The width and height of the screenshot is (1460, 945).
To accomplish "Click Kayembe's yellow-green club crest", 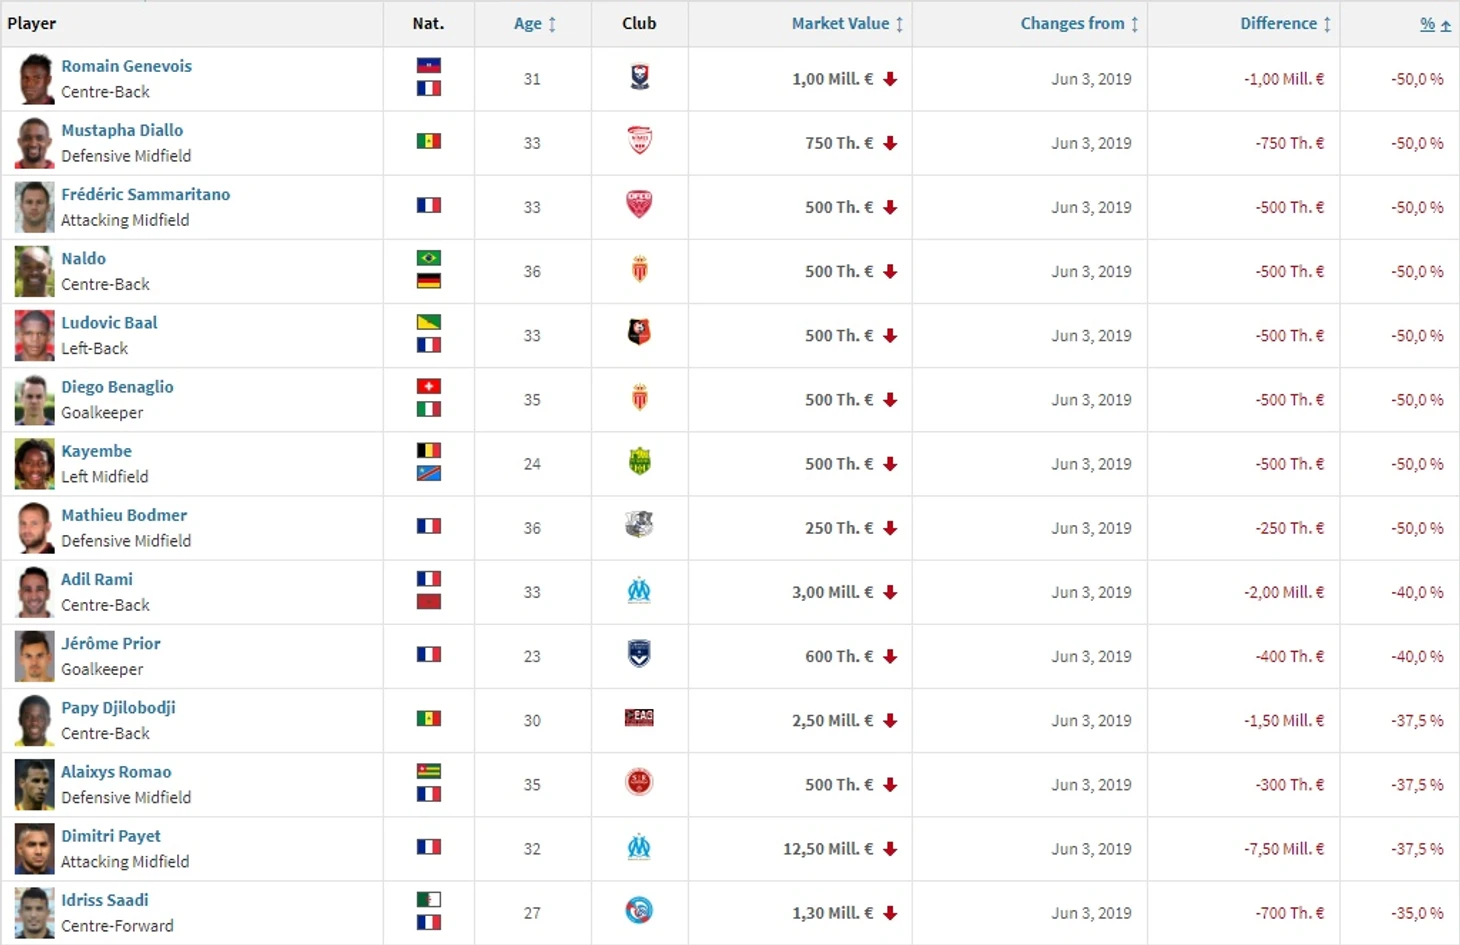I will tap(639, 462).
